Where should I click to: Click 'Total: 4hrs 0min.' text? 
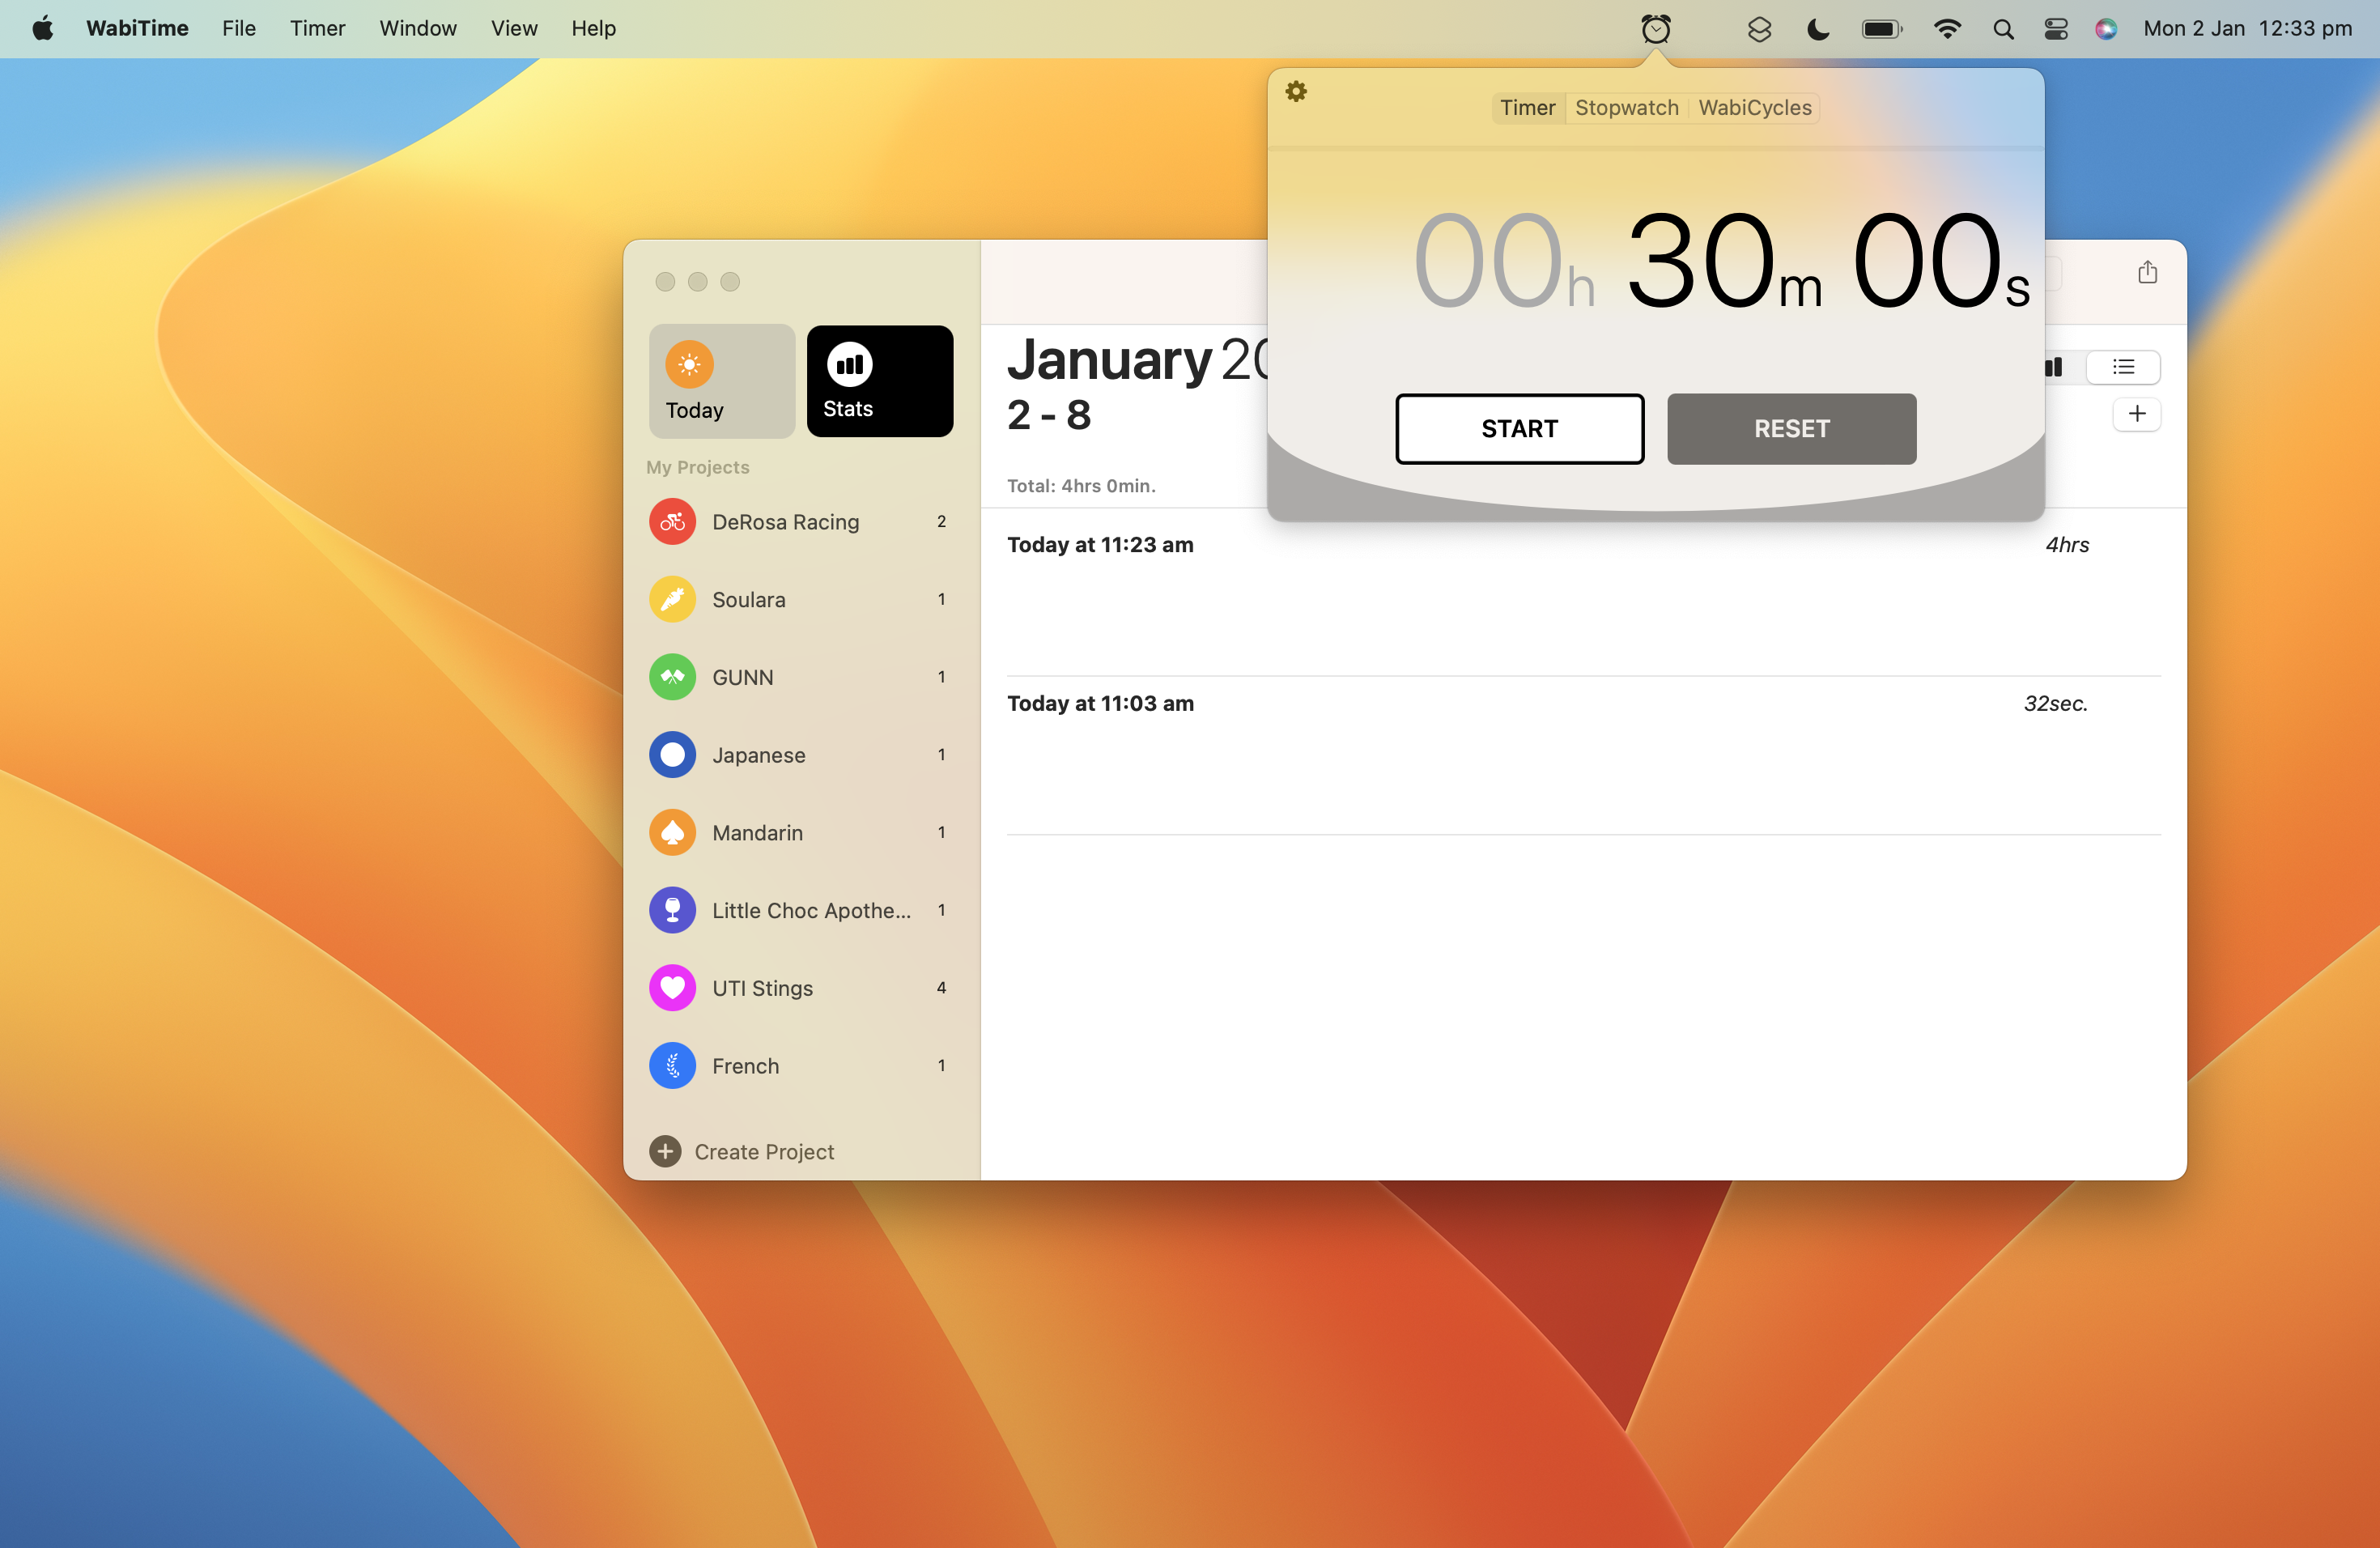pyautogui.click(x=1081, y=486)
